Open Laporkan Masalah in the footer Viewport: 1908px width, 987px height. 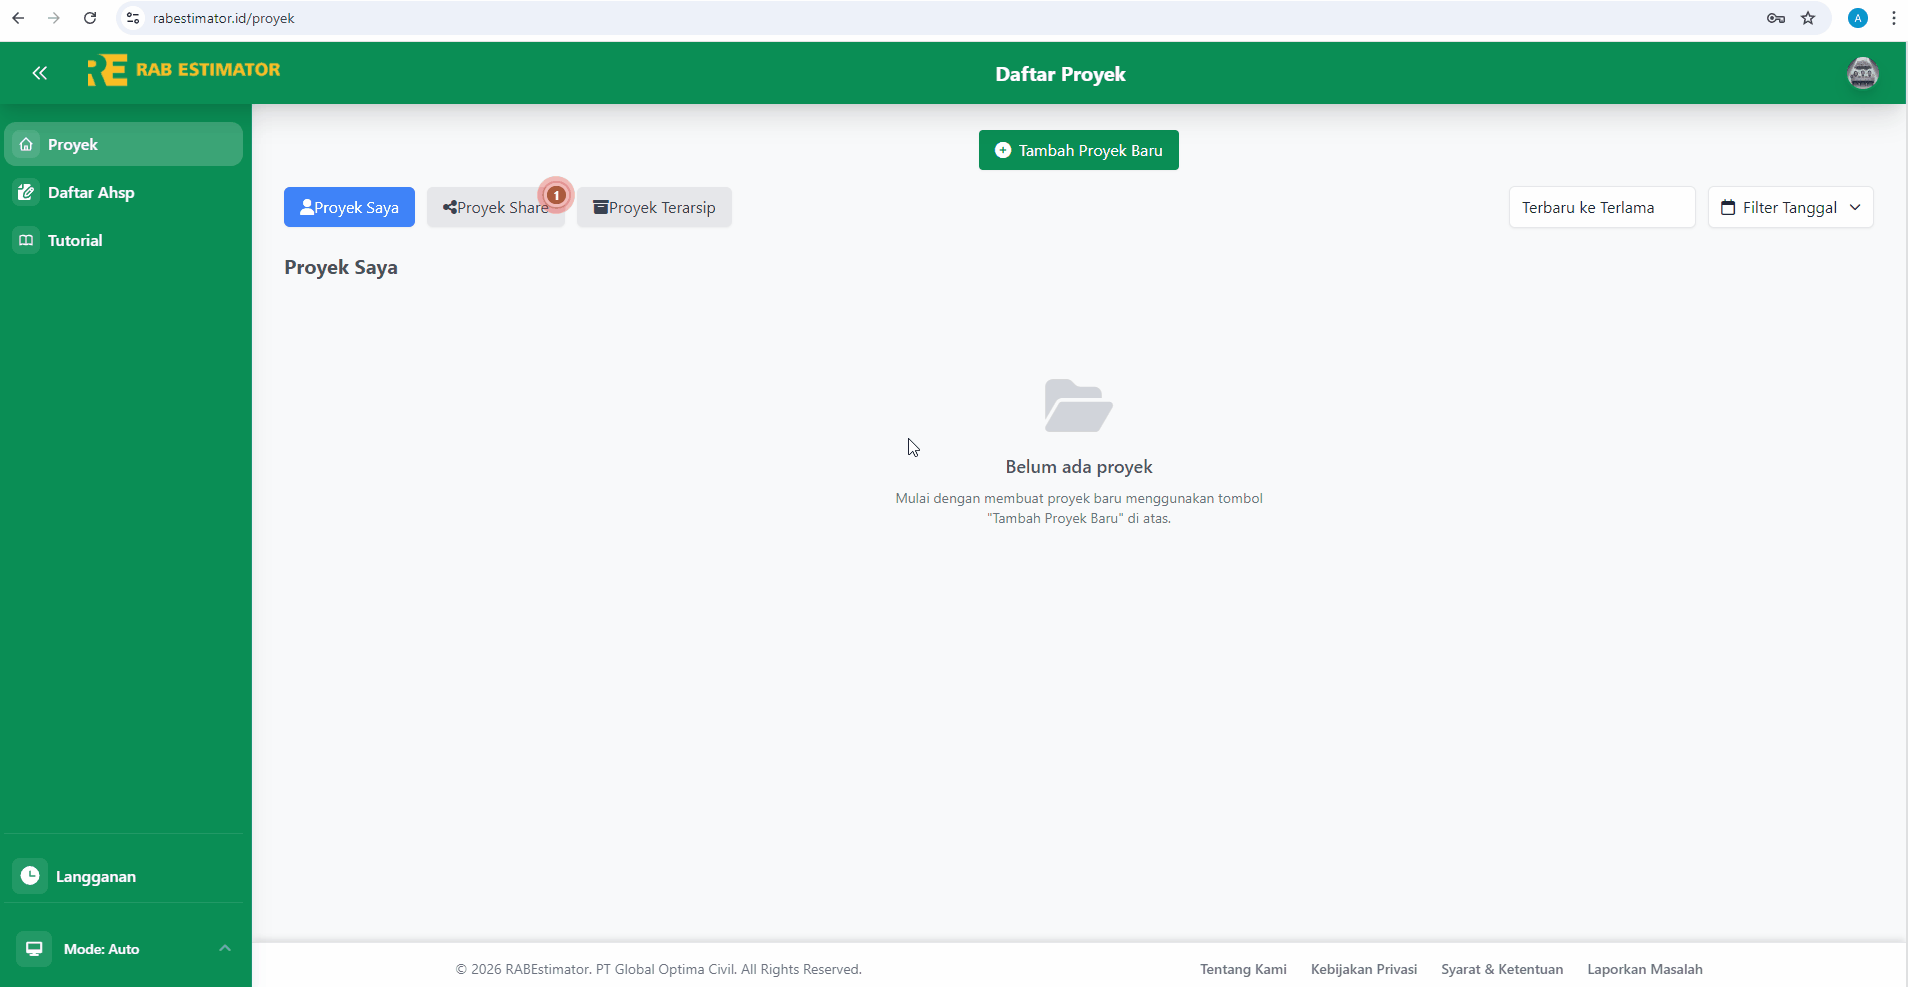1645,968
